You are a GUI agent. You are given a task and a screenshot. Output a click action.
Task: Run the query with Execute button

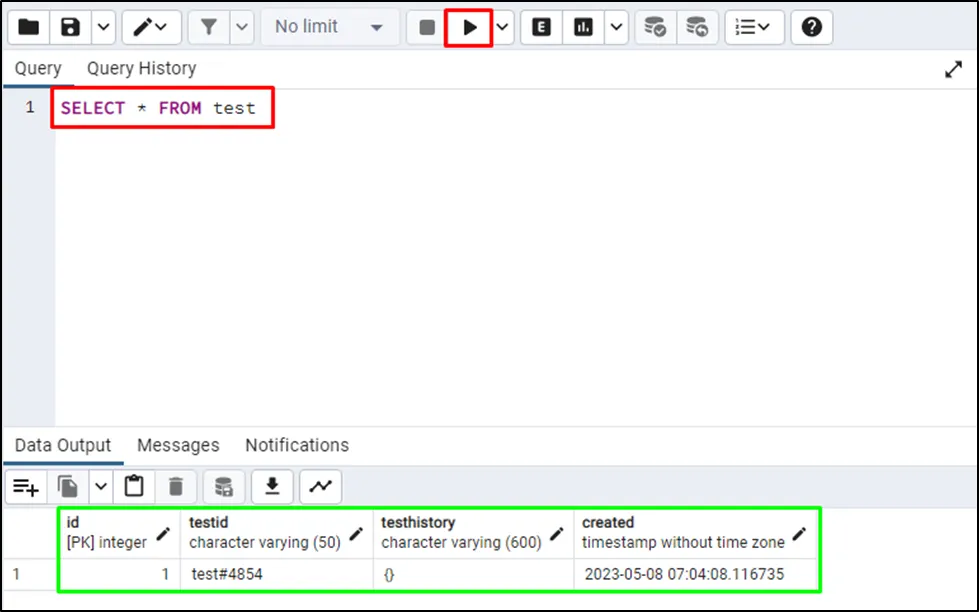(x=469, y=27)
